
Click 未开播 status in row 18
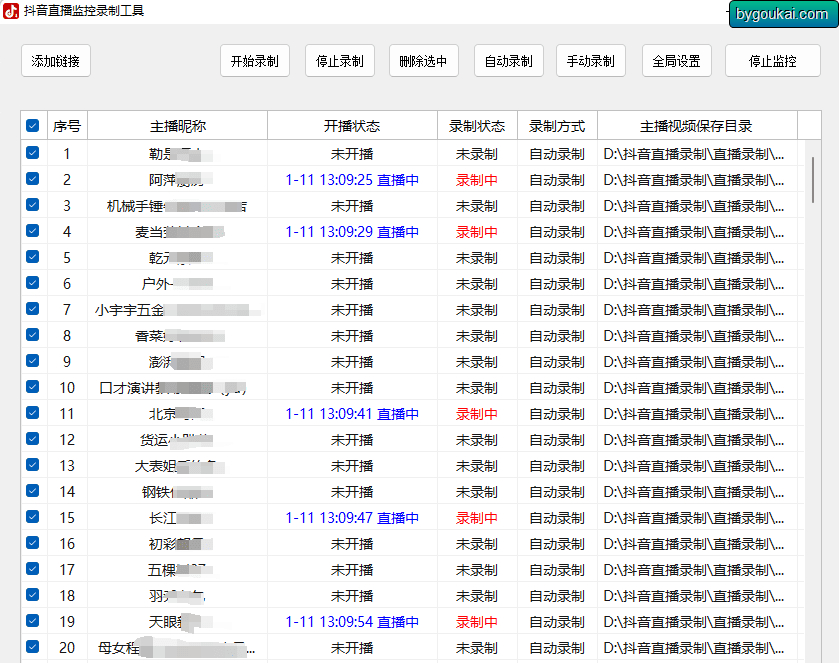coord(352,596)
